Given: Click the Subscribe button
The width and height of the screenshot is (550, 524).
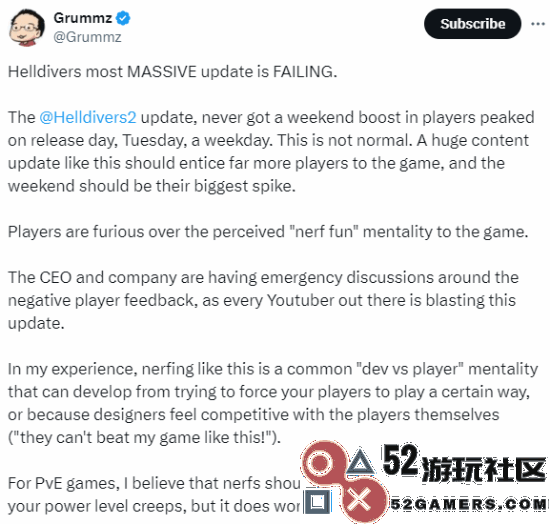Looking at the screenshot, I should point(472,24).
